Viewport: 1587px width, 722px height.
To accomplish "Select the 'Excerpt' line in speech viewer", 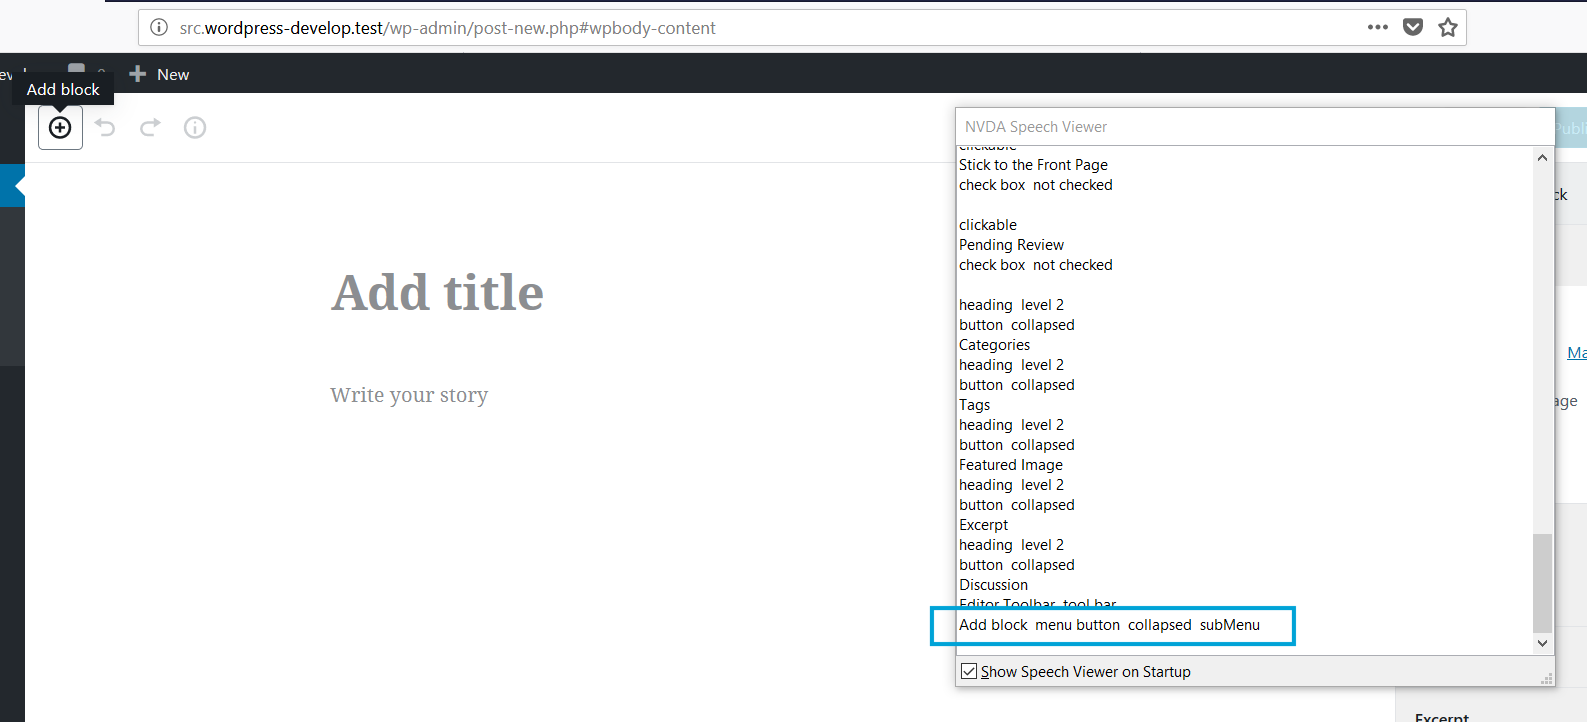I will tap(983, 525).
